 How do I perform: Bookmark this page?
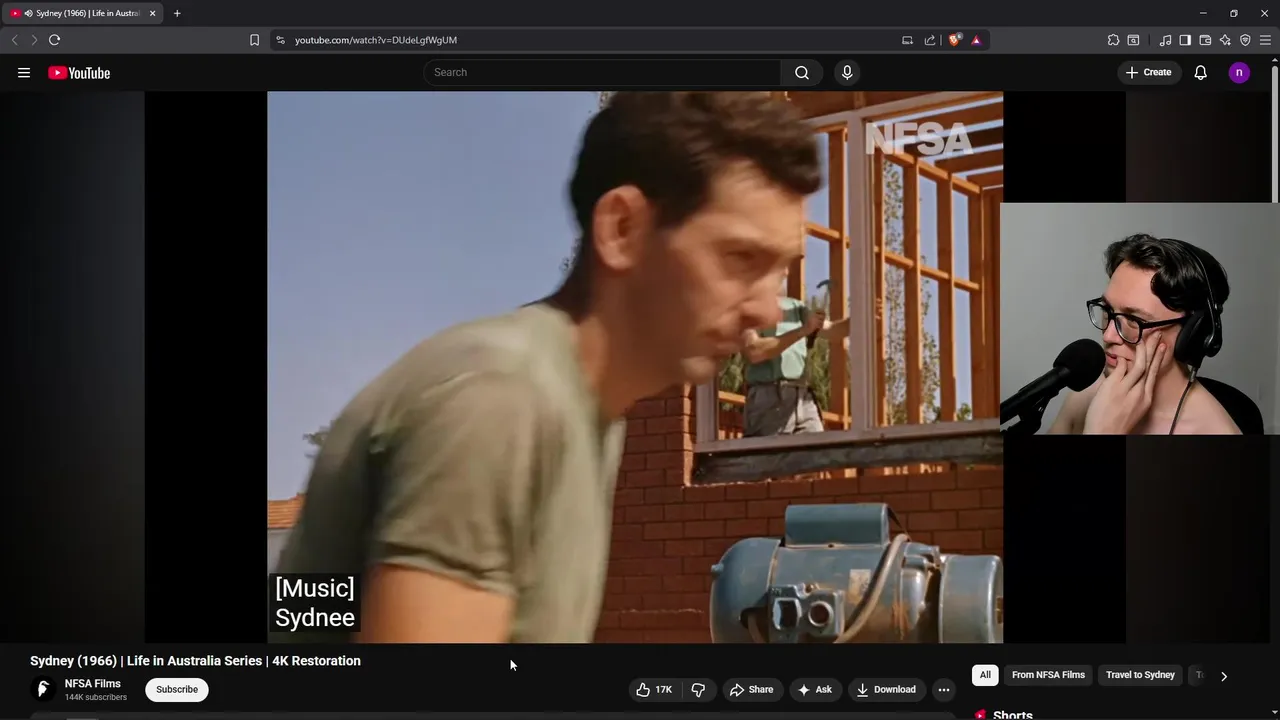coord(254,40)
